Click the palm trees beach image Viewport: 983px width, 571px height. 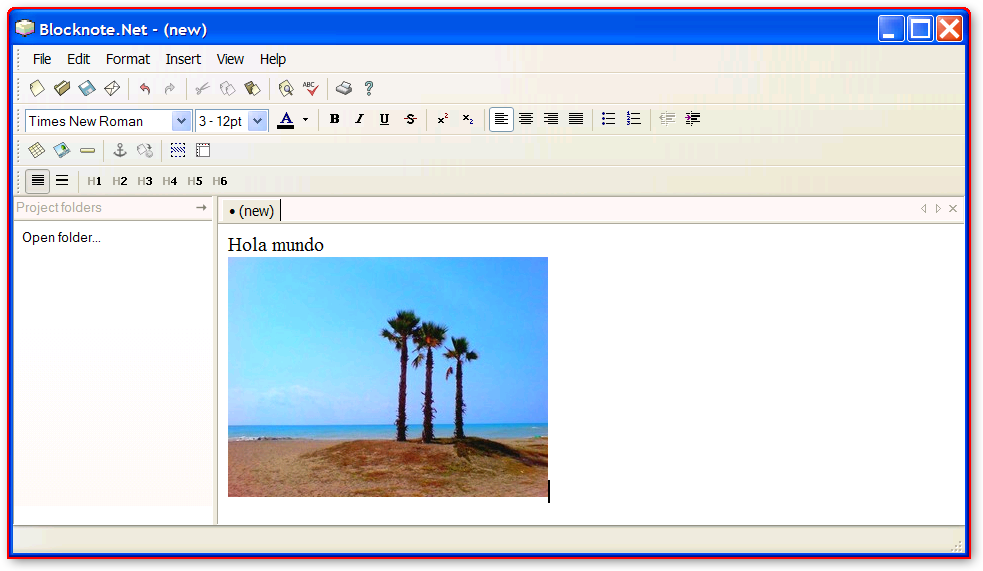(x=387, y=377)
